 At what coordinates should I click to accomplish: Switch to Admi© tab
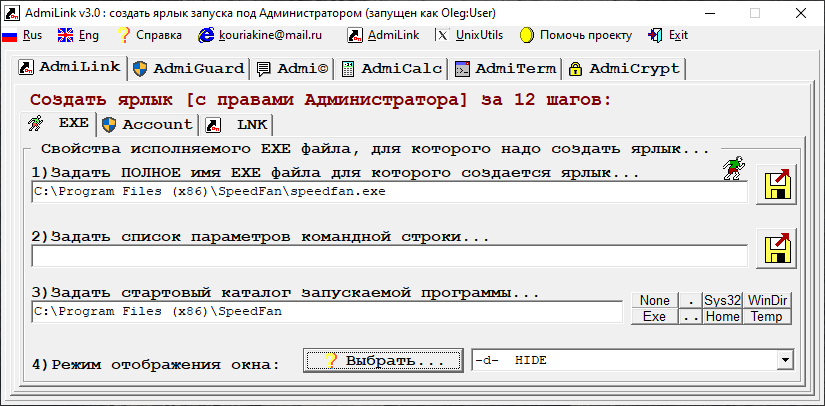tap(293, 69)
